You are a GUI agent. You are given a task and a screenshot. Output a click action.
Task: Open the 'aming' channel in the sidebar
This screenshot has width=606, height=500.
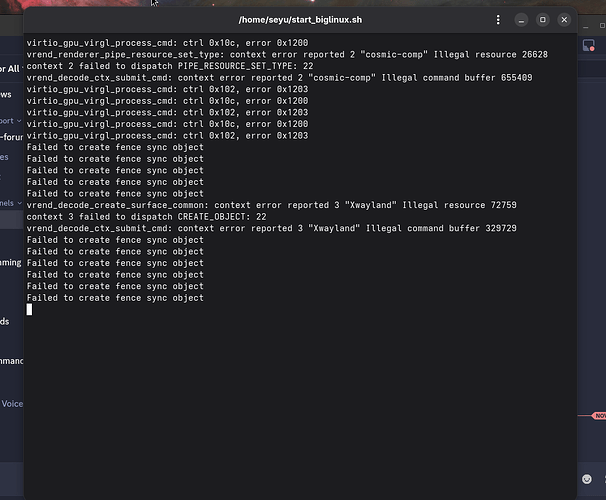tap(10, 262)
